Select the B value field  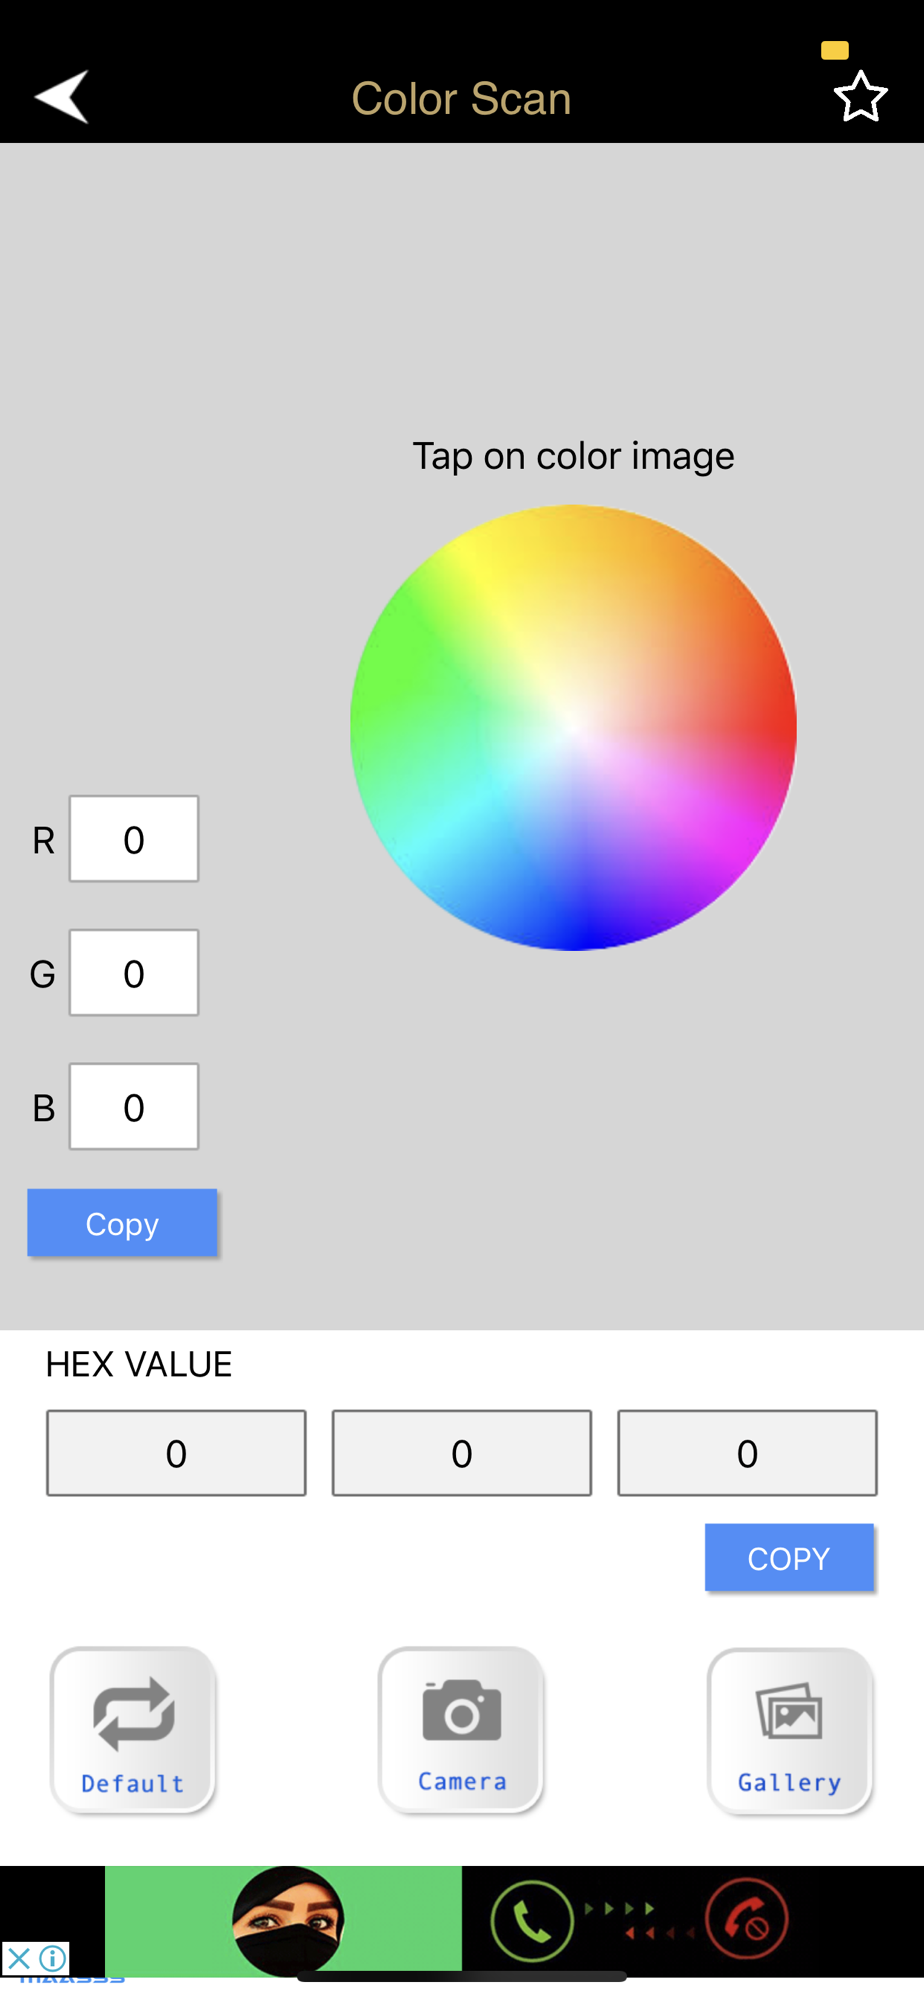[x=134, y=1107]
